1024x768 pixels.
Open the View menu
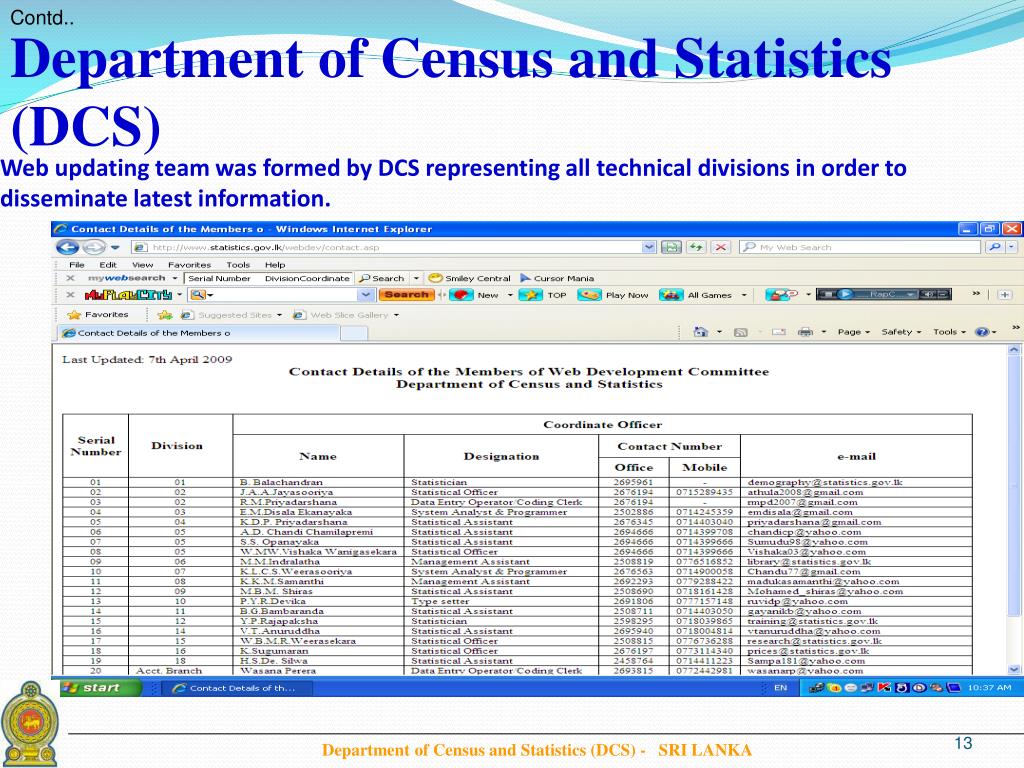click(142, 265)
